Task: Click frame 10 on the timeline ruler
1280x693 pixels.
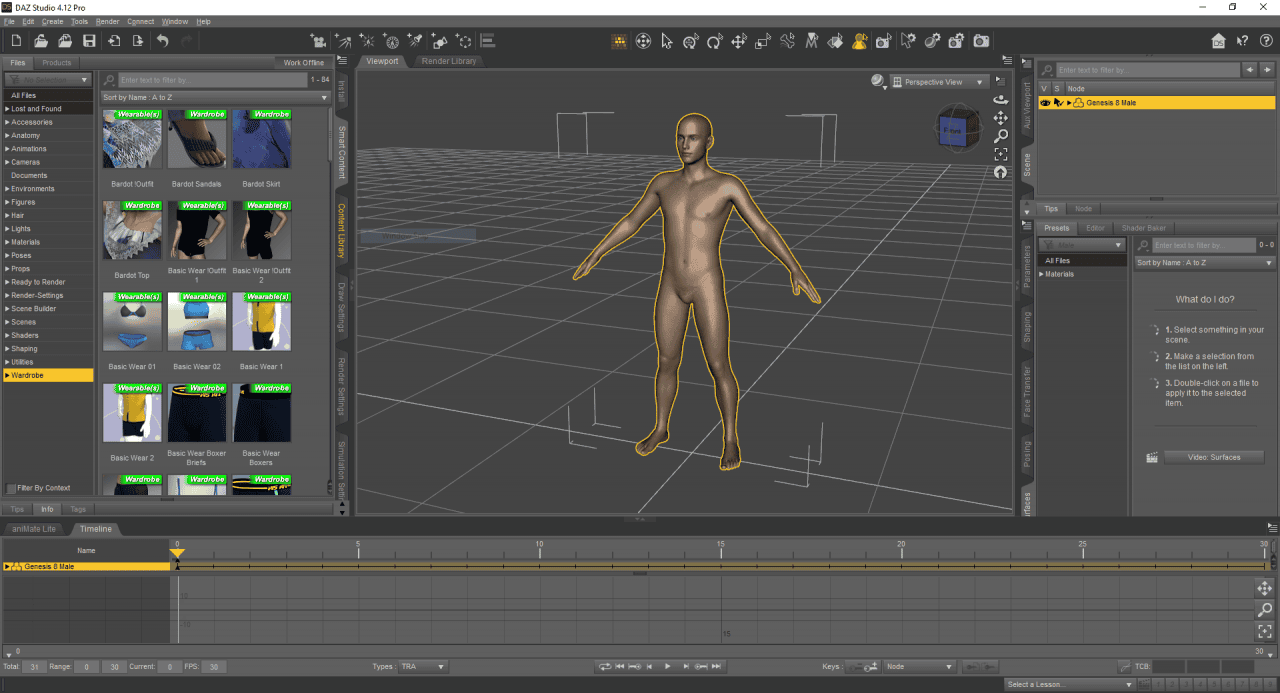Action: click(x=540, y=548)
